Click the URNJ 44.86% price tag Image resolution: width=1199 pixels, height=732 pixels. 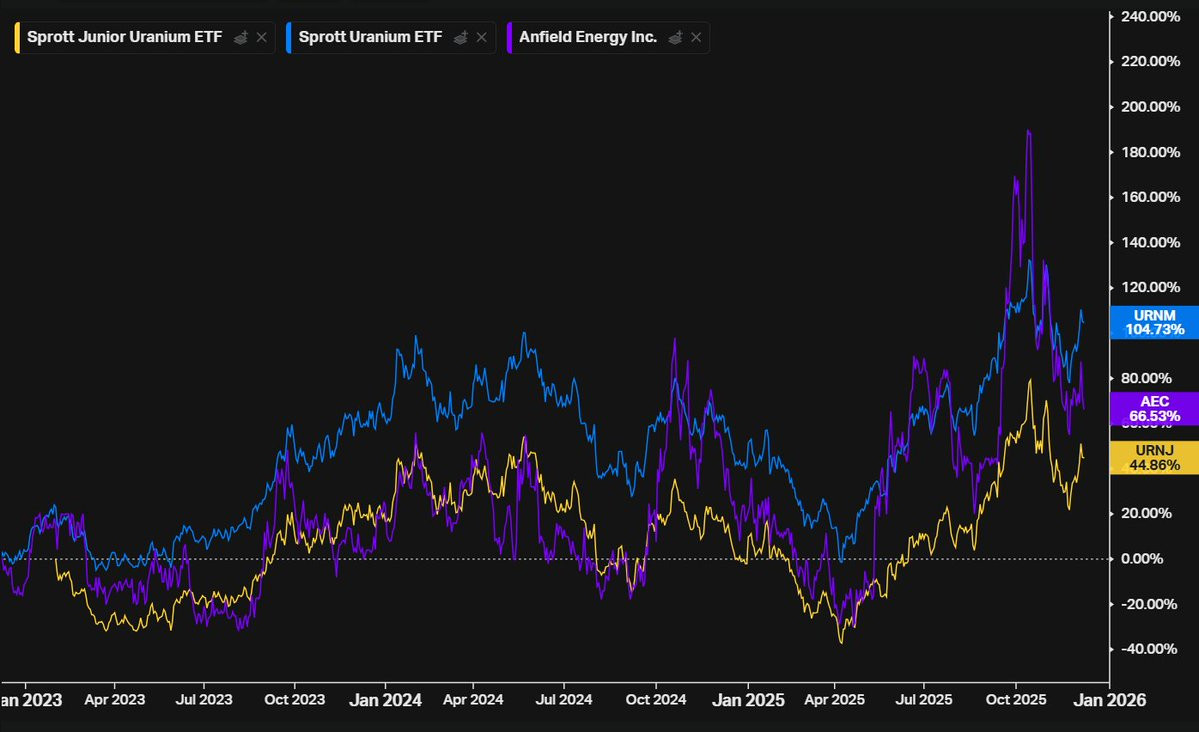click(x=1154, y=457)
